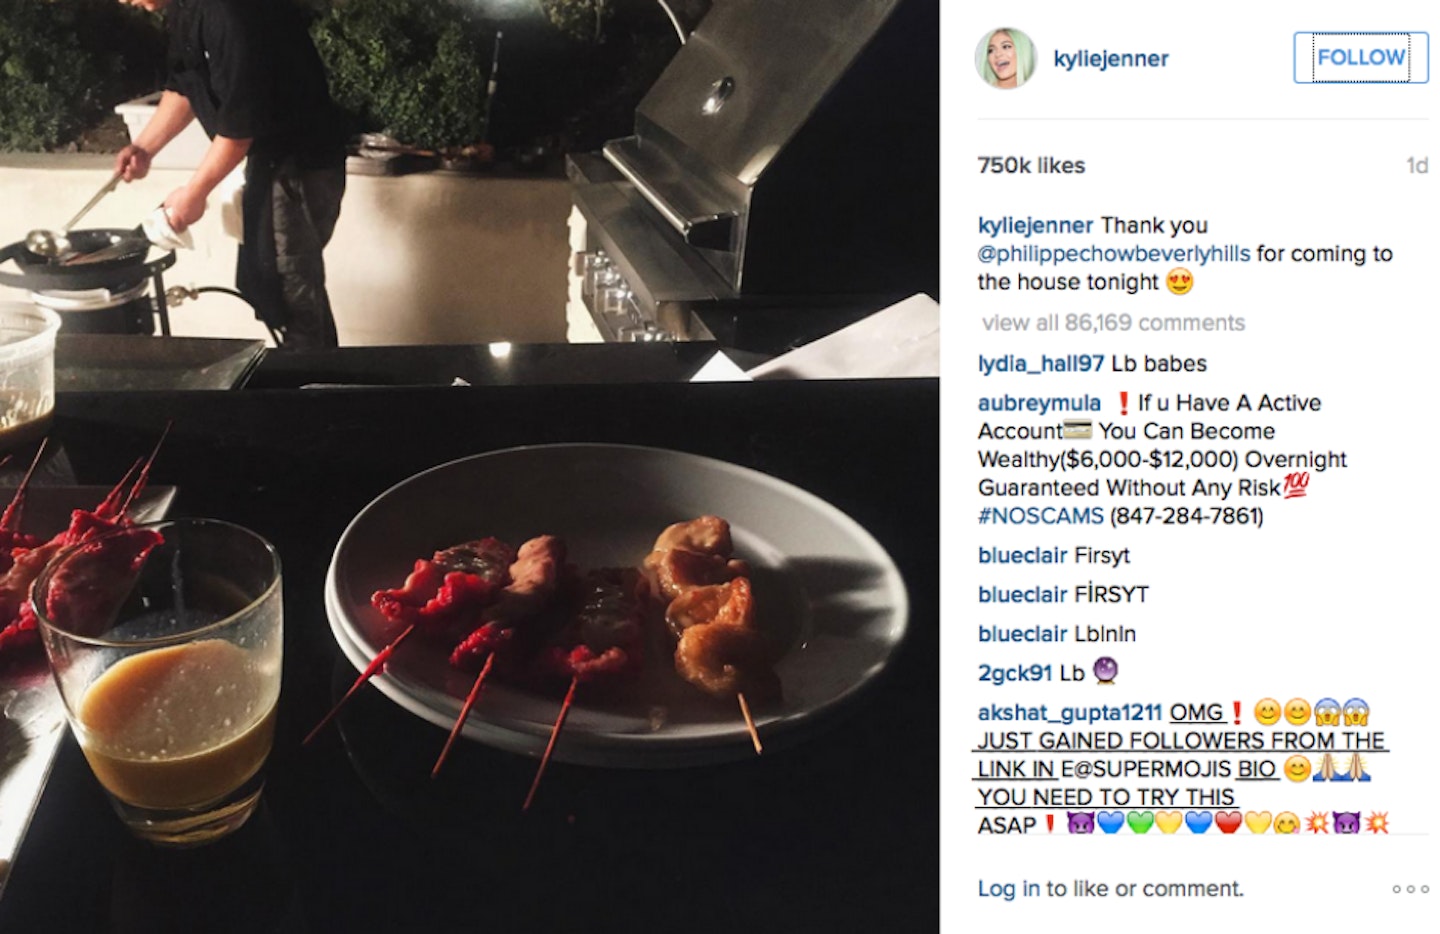
Task: Open 2gck91 commenter profile
Action: (x=1015, y=673)
